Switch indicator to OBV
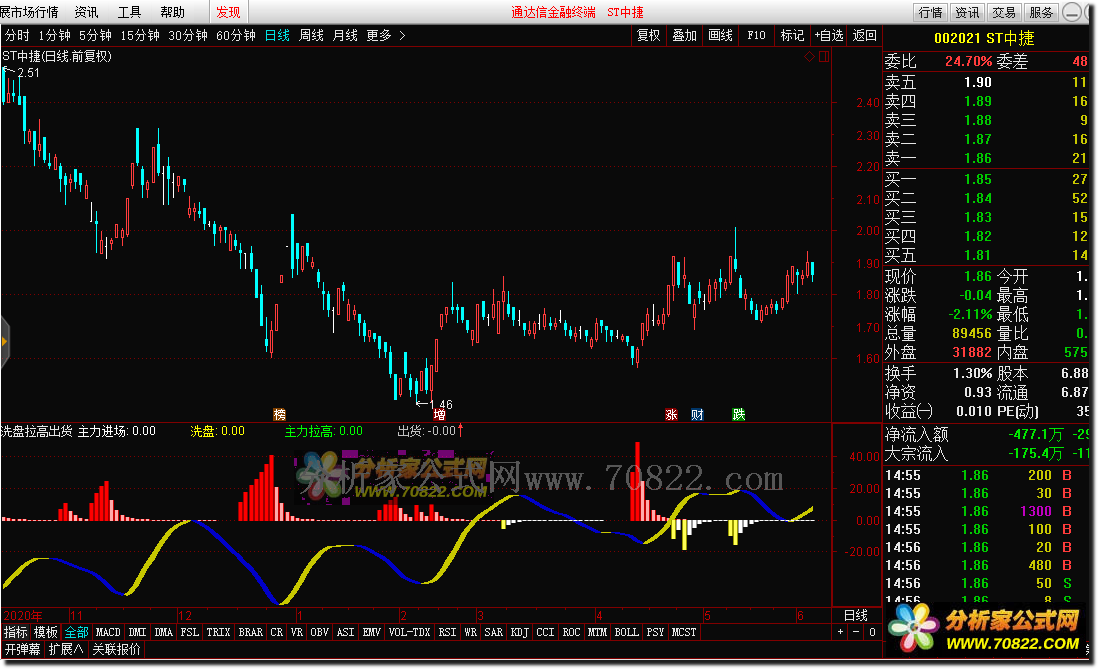This screenshot has width=1099, height=669. pos(320,632)
